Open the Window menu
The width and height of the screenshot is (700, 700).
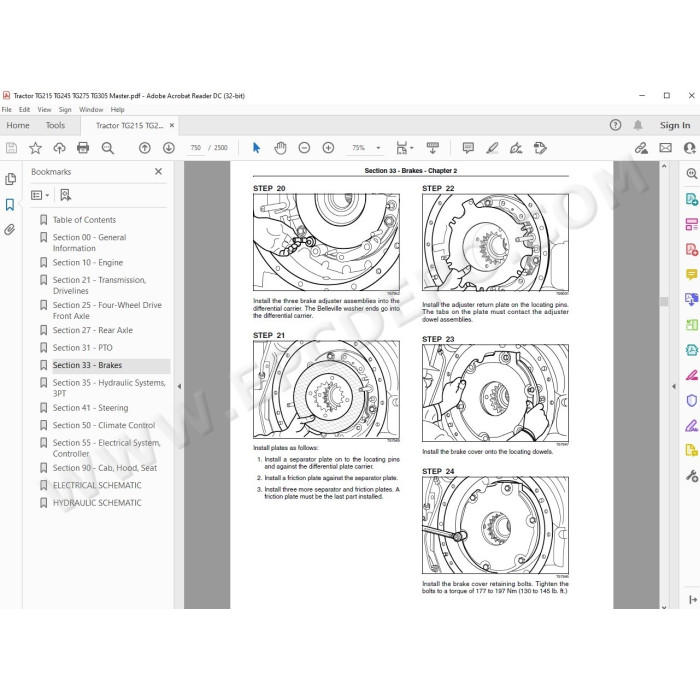click(91, 109)
